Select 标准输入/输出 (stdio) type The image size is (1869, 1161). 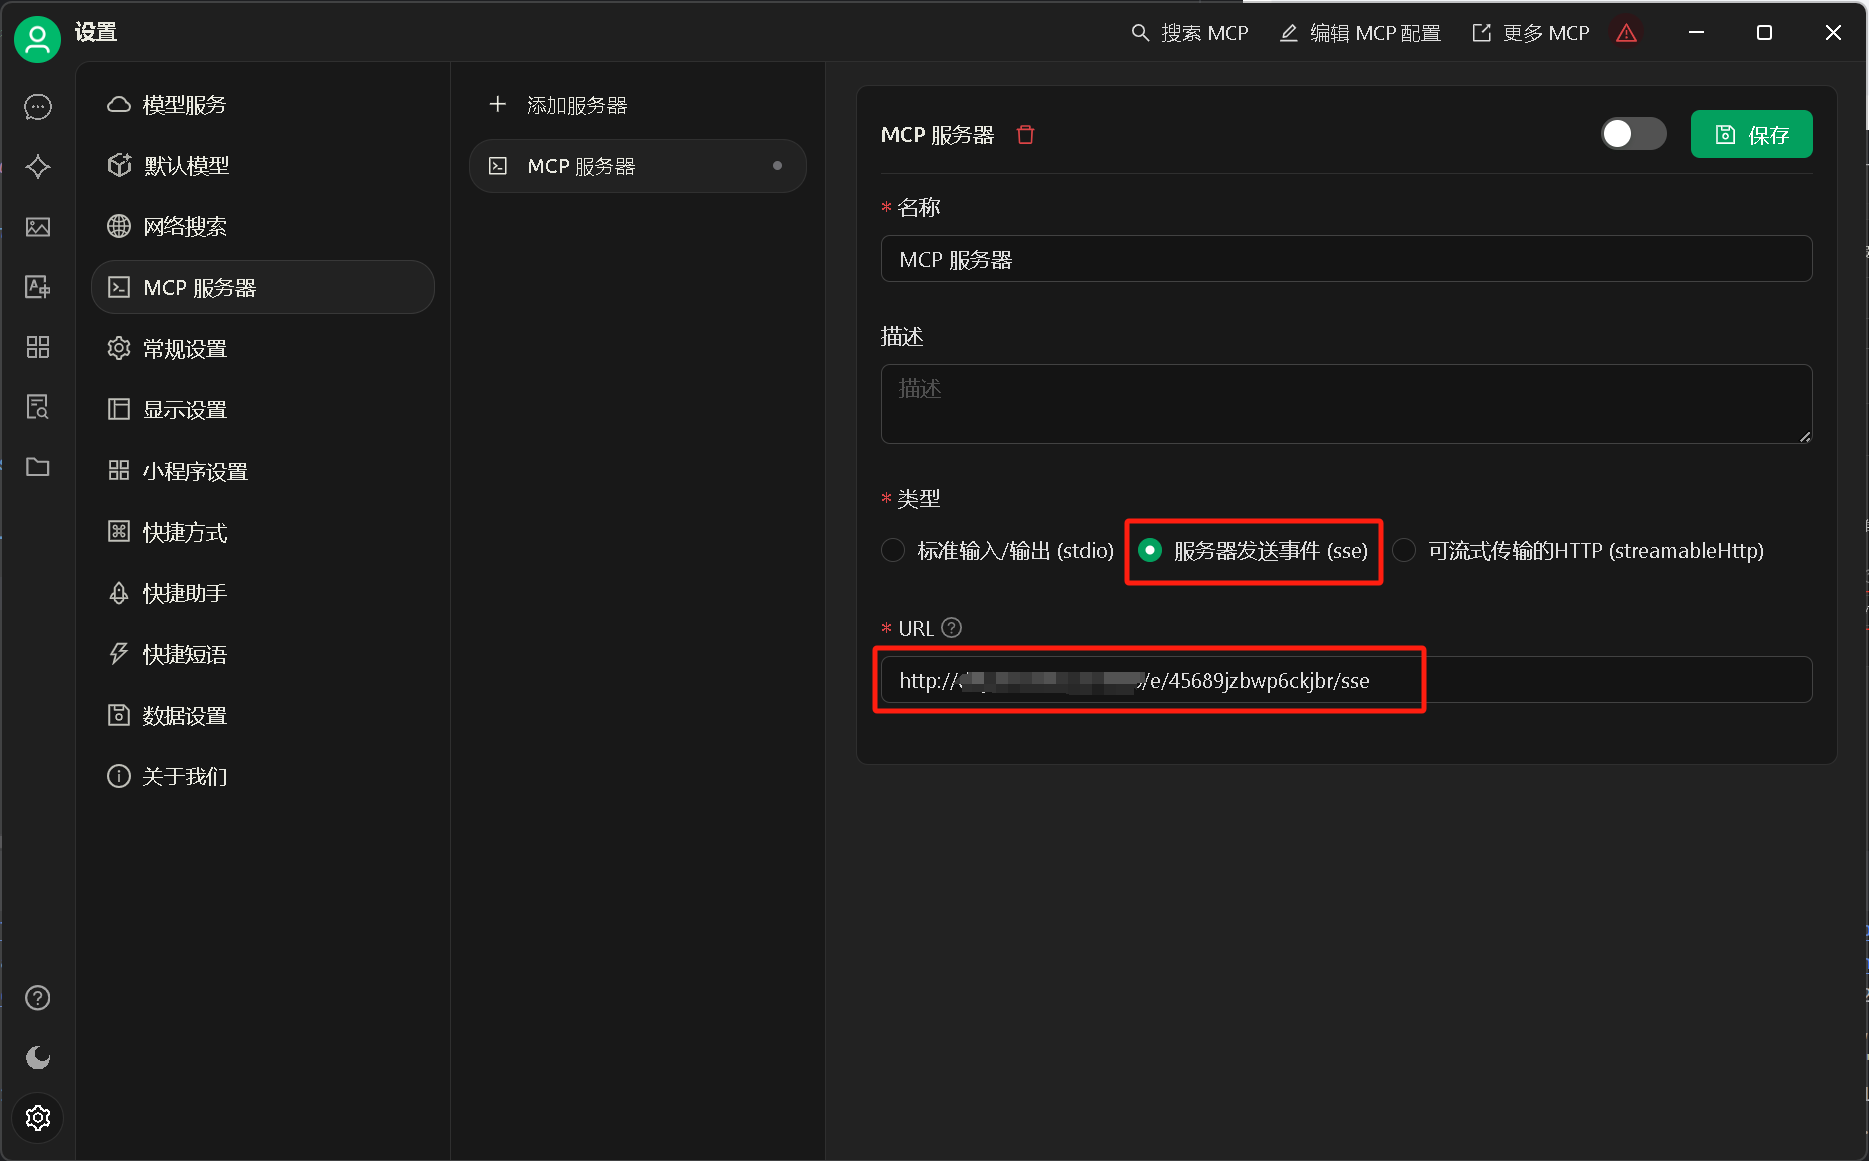click(997, 551)
